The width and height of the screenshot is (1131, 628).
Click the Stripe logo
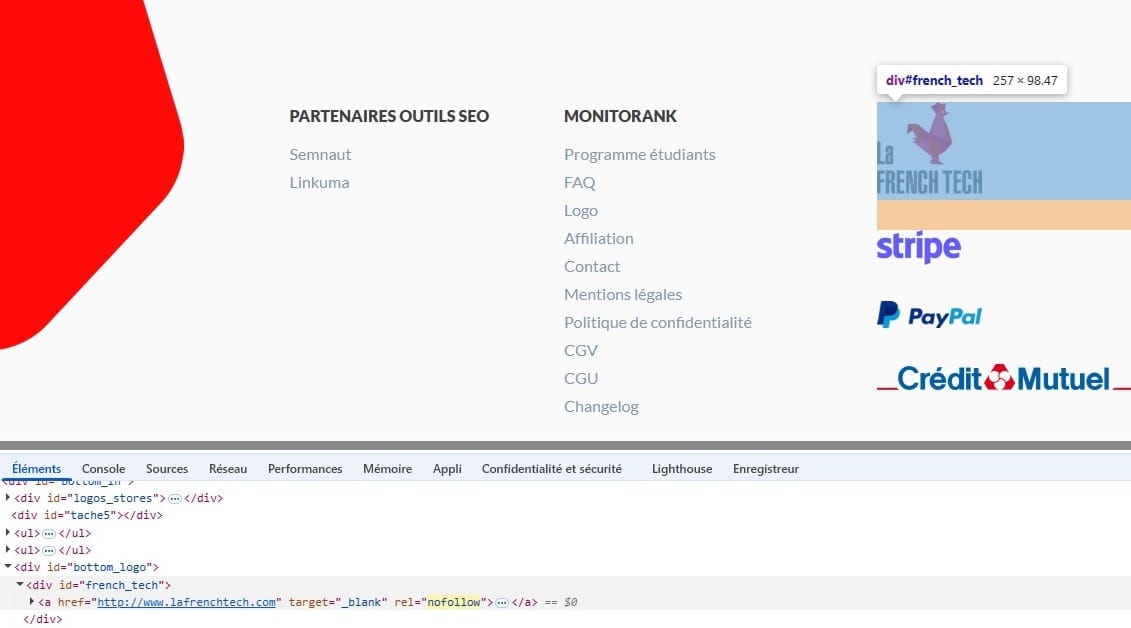click(918, 247)
